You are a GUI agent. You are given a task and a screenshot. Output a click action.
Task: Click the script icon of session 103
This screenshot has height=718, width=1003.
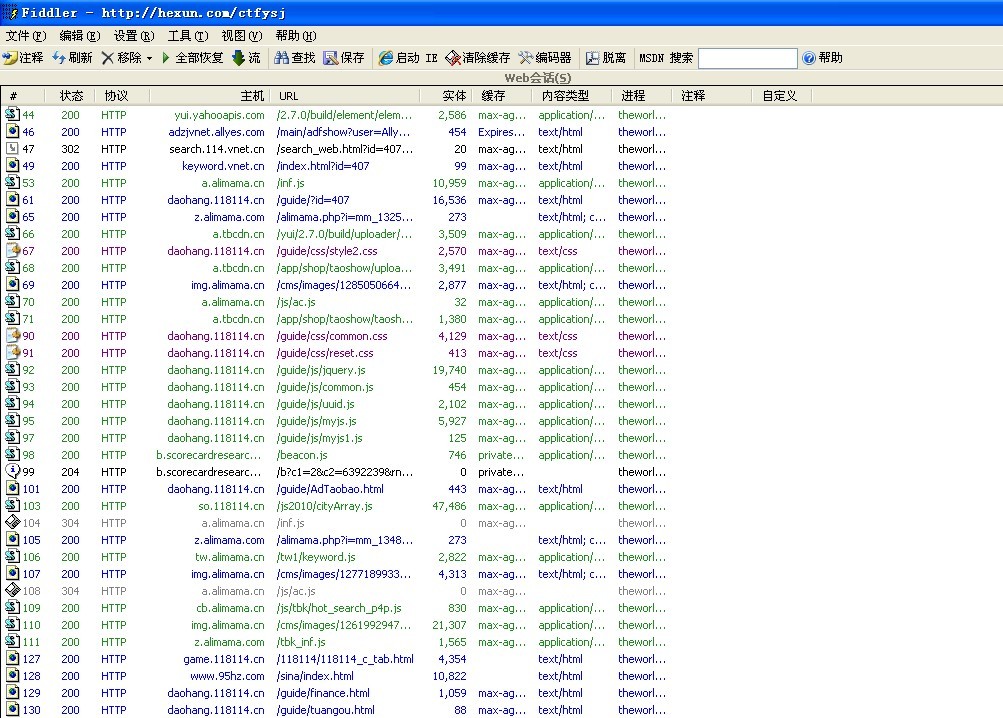[12, 506]
